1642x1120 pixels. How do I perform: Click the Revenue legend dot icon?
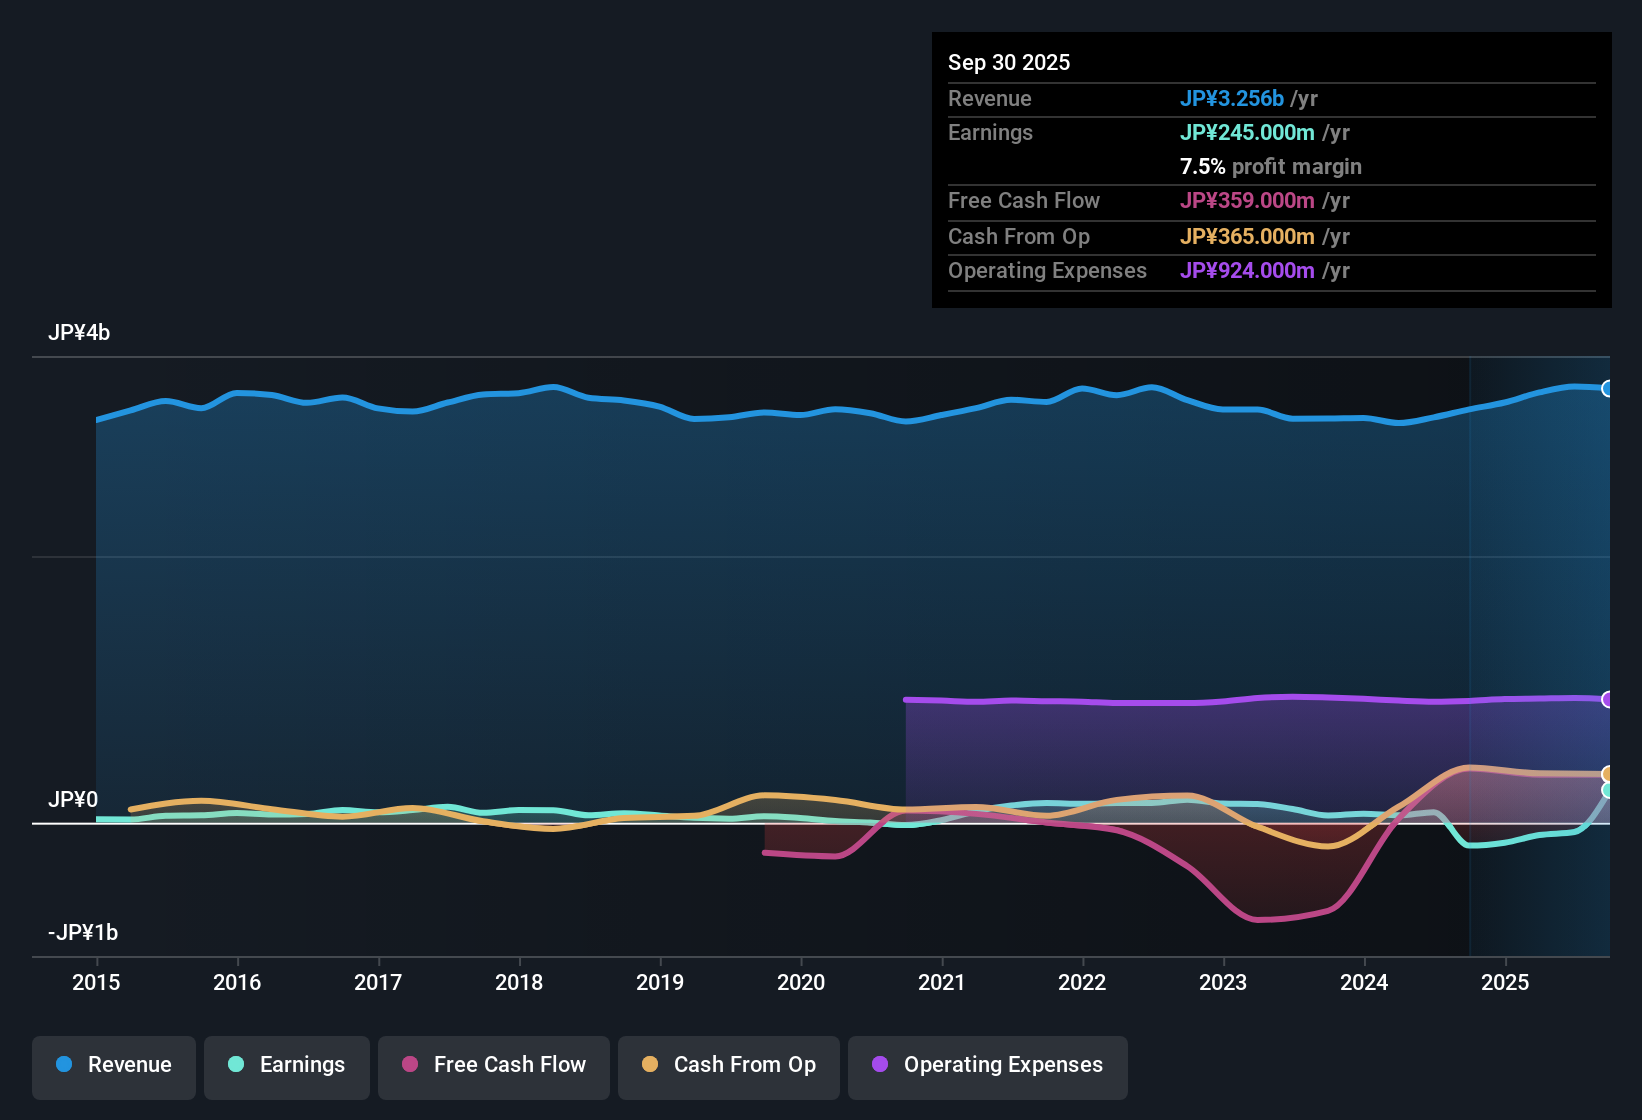(x=63, y=1065)
